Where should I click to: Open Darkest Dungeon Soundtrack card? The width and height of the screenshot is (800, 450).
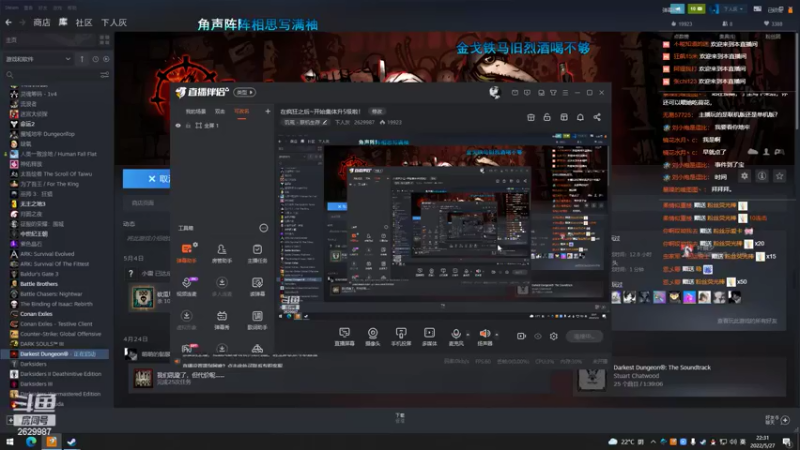click(x=679, y=376)
